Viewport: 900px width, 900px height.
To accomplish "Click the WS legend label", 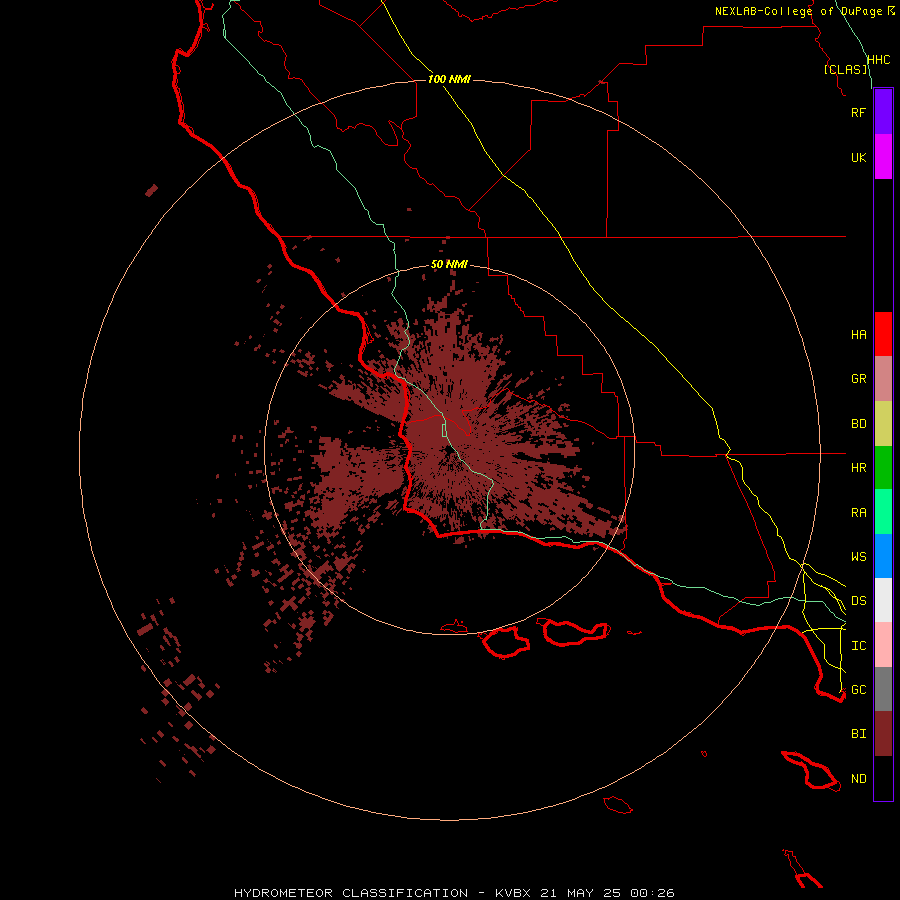I will tap(858, 557).
